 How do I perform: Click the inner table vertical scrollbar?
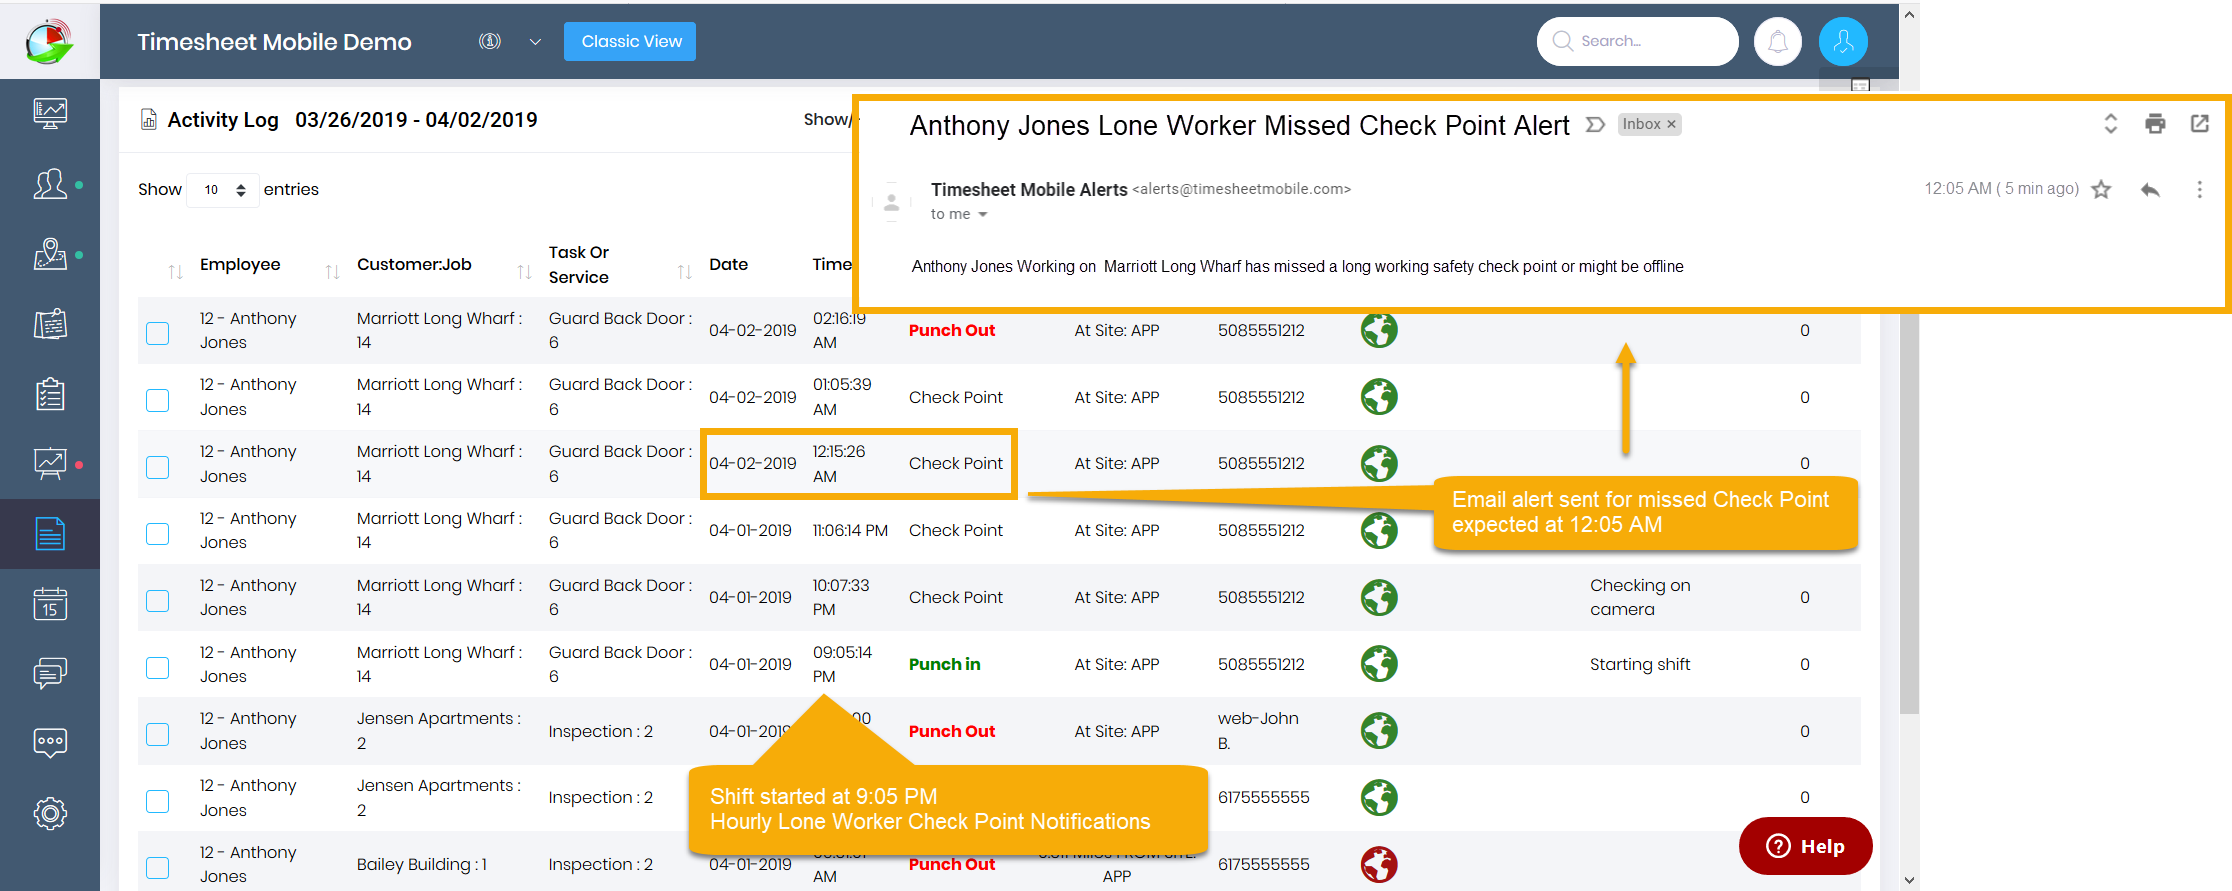[x=1909, y=514]
